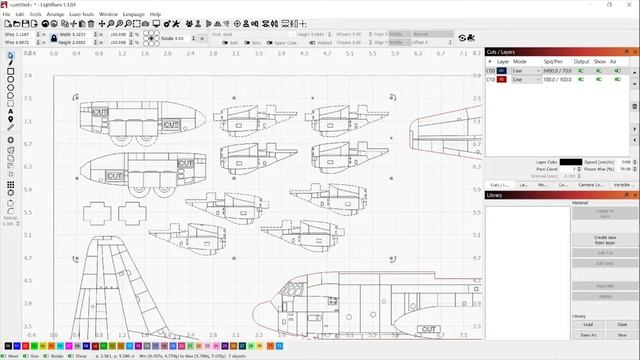The image size is (640, 360).
Task: Click the camera capture icon in toolbar
Action: 145,24
